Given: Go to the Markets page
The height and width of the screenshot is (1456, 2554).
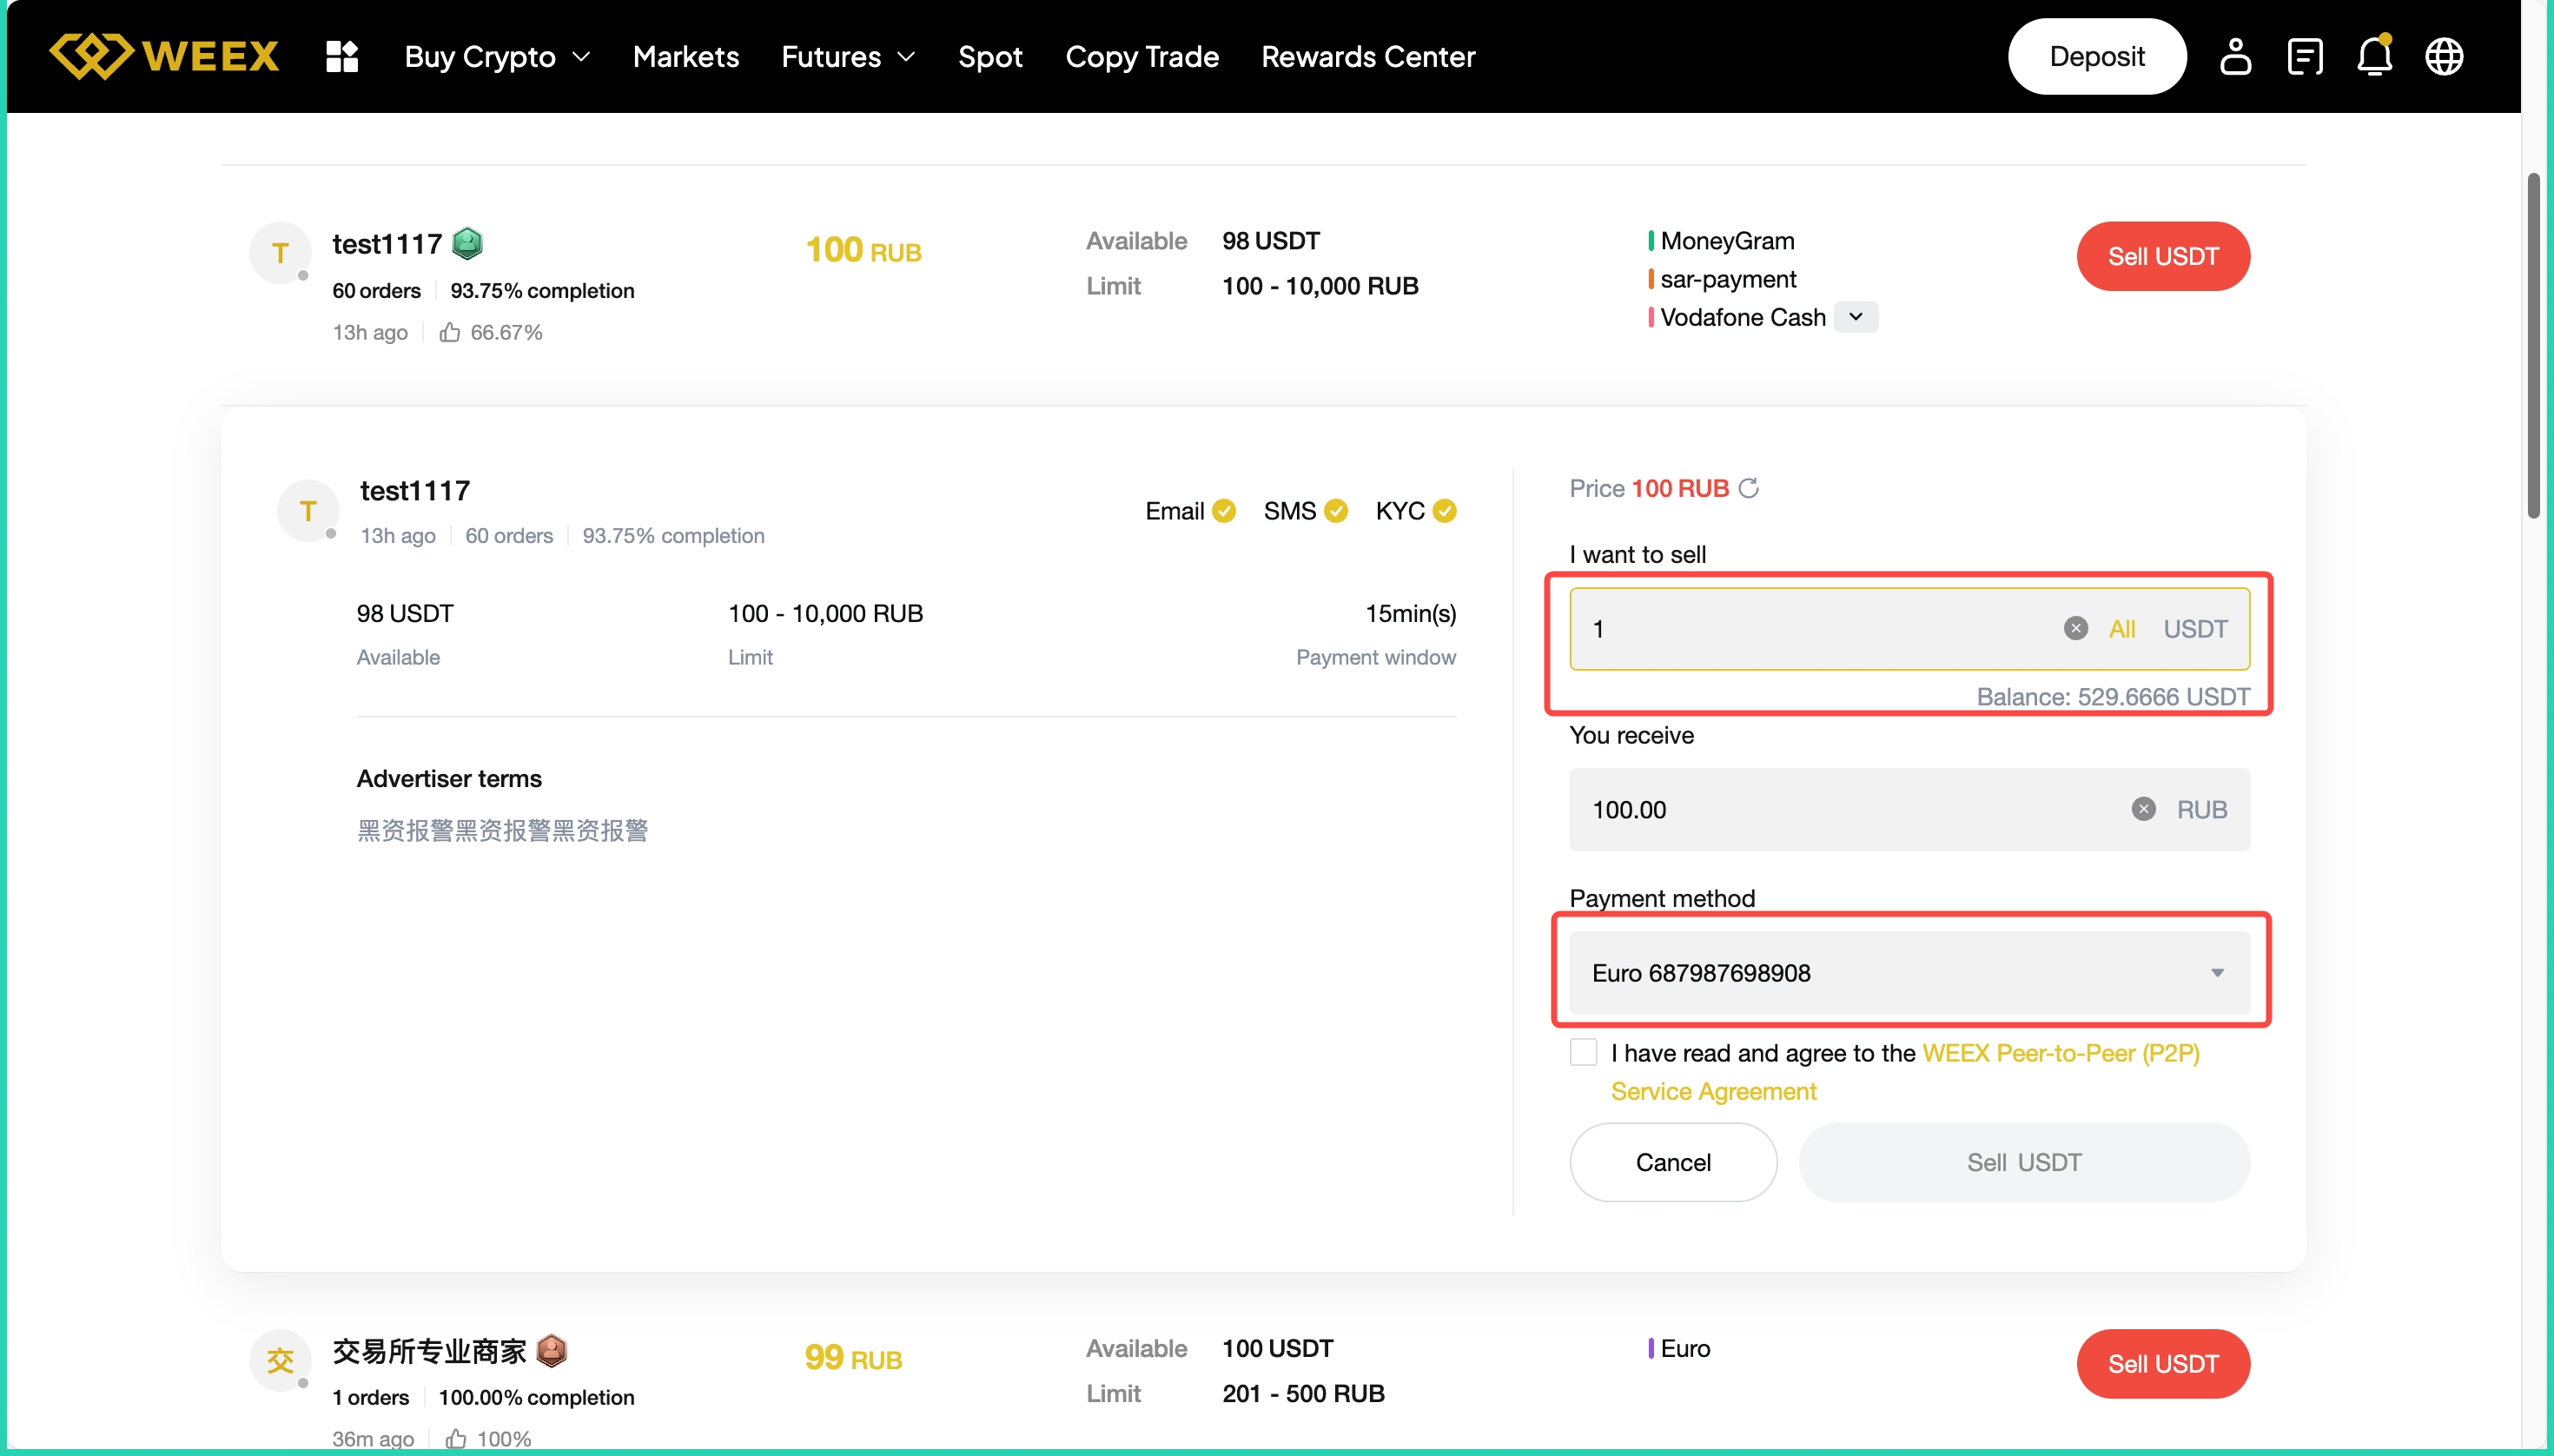Looking at the screenshot, I should tap(686, 56).
